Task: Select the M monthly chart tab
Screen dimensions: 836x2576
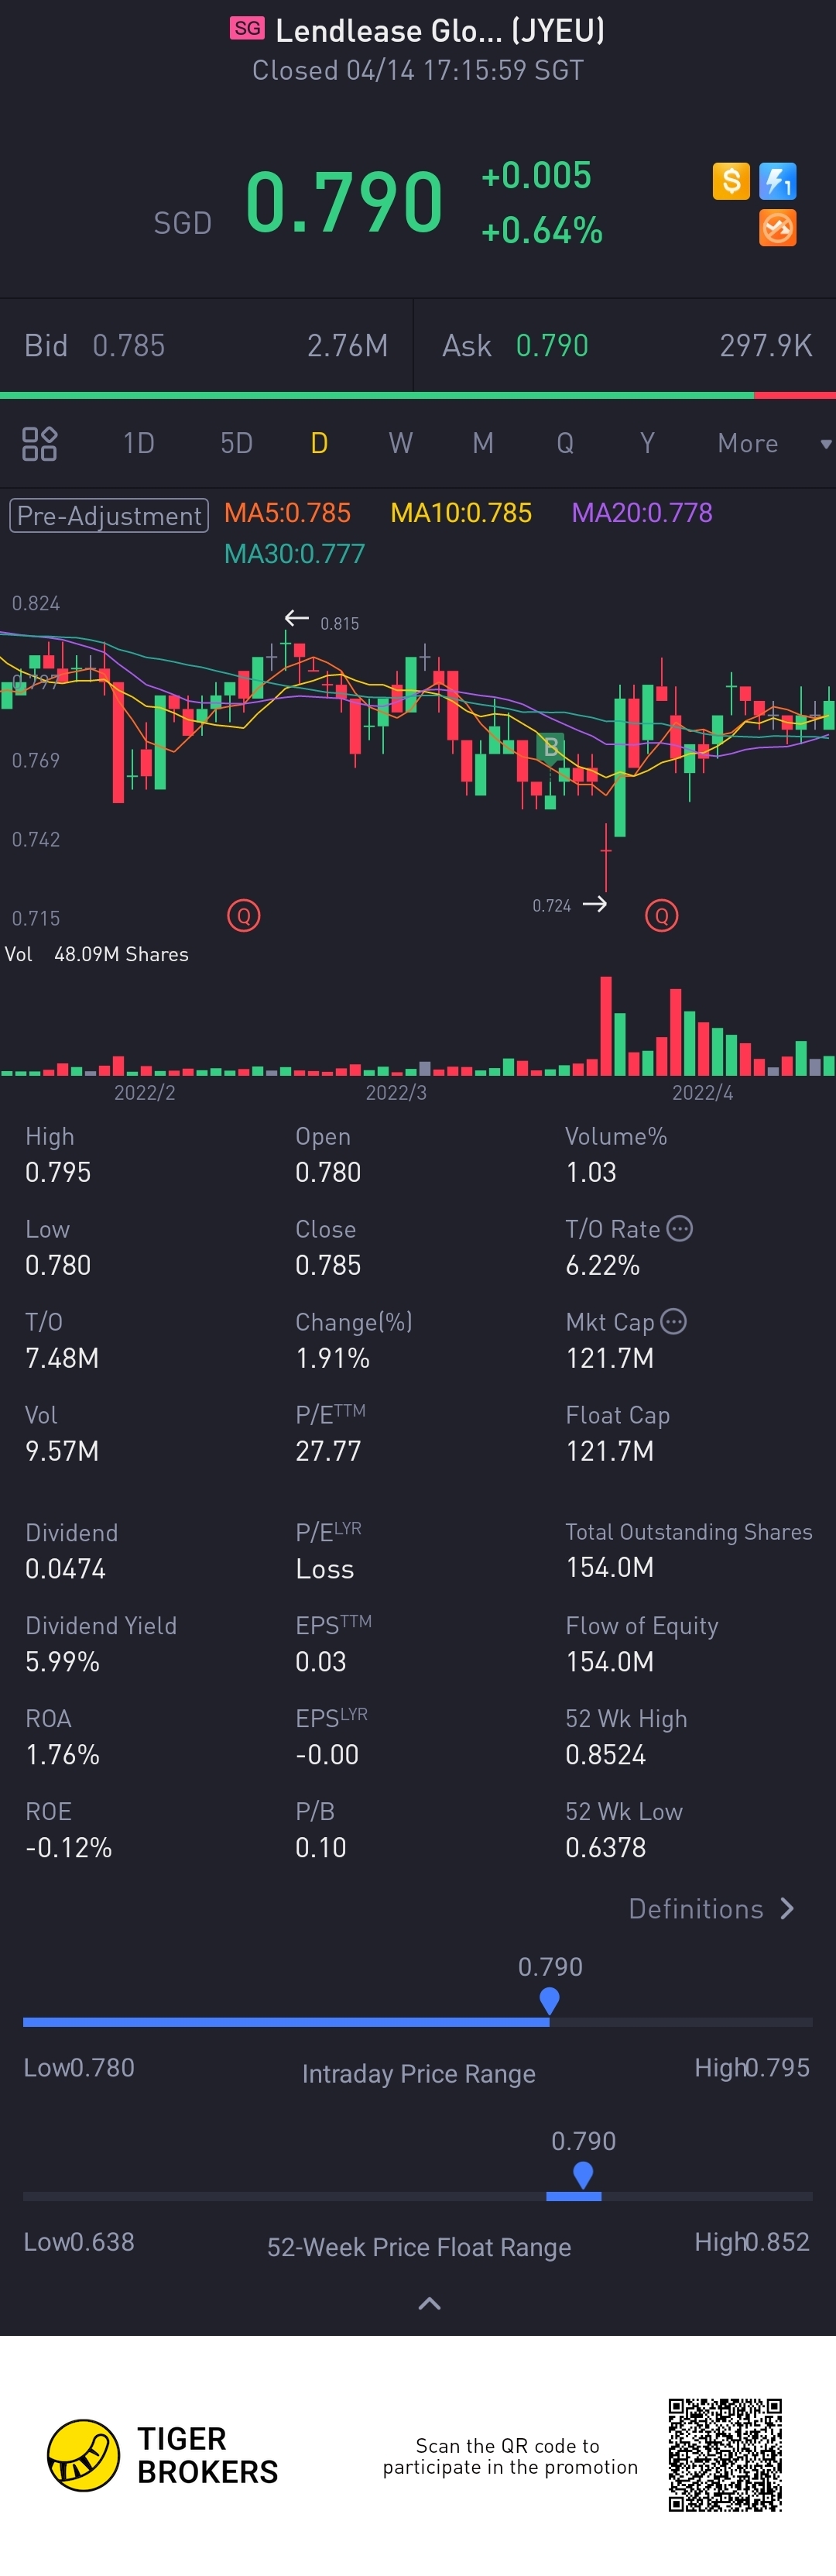Action: (483, 443)
